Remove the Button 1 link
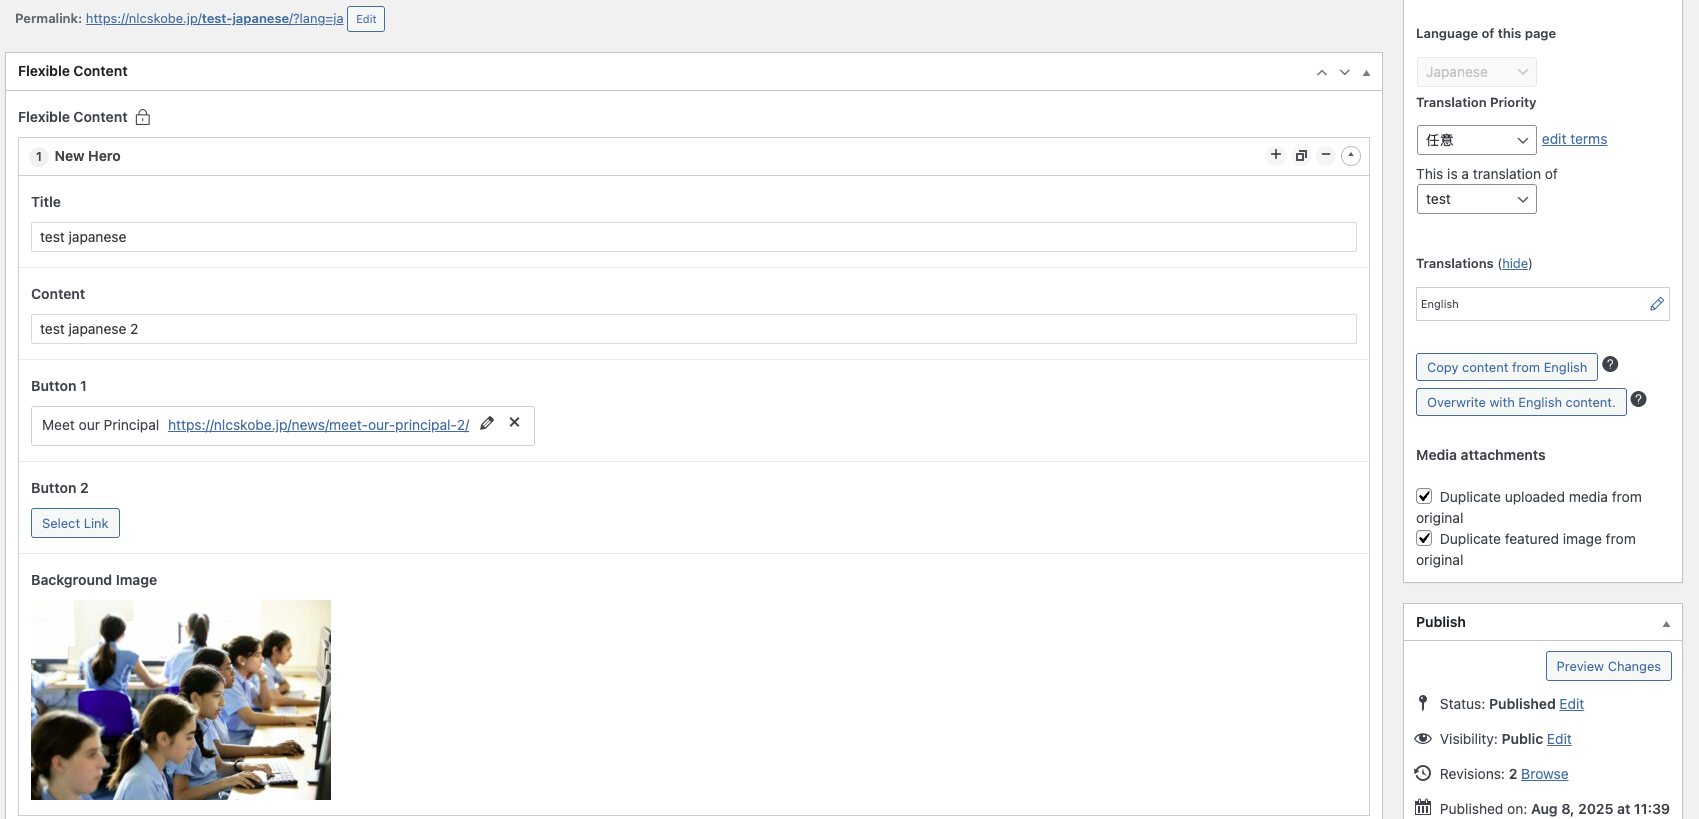The width and height of the screenshot is (1699, 819). tap(515, 423)
